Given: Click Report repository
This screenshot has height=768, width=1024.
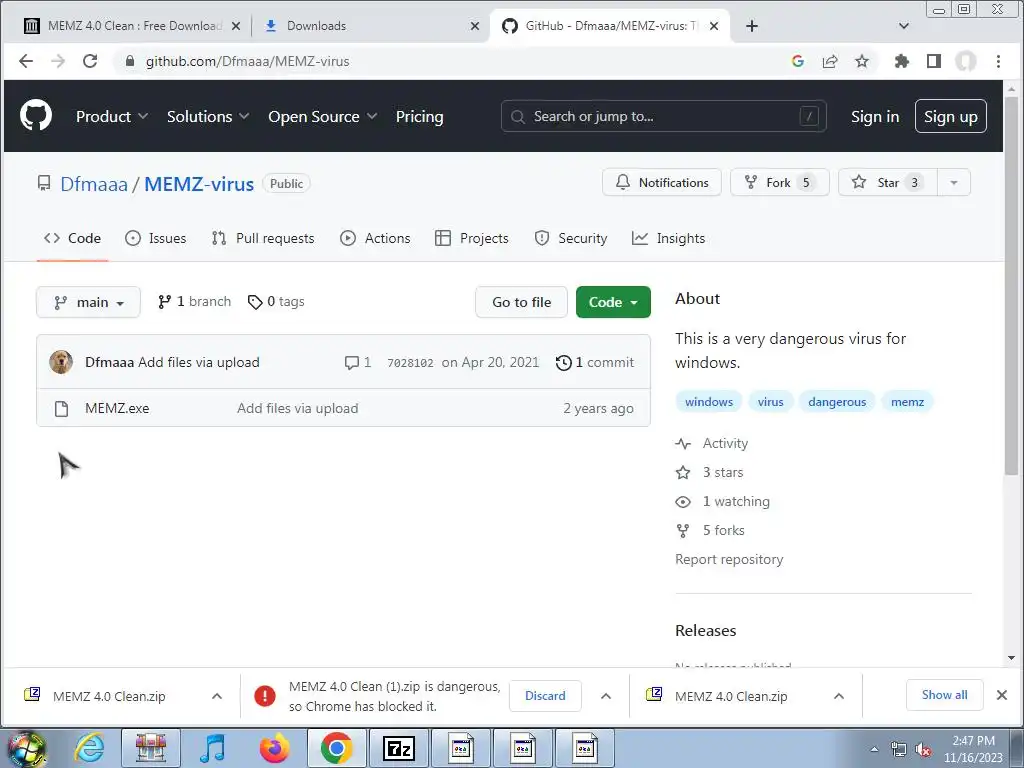Looking at the screenshot, I should pos(729,559).
